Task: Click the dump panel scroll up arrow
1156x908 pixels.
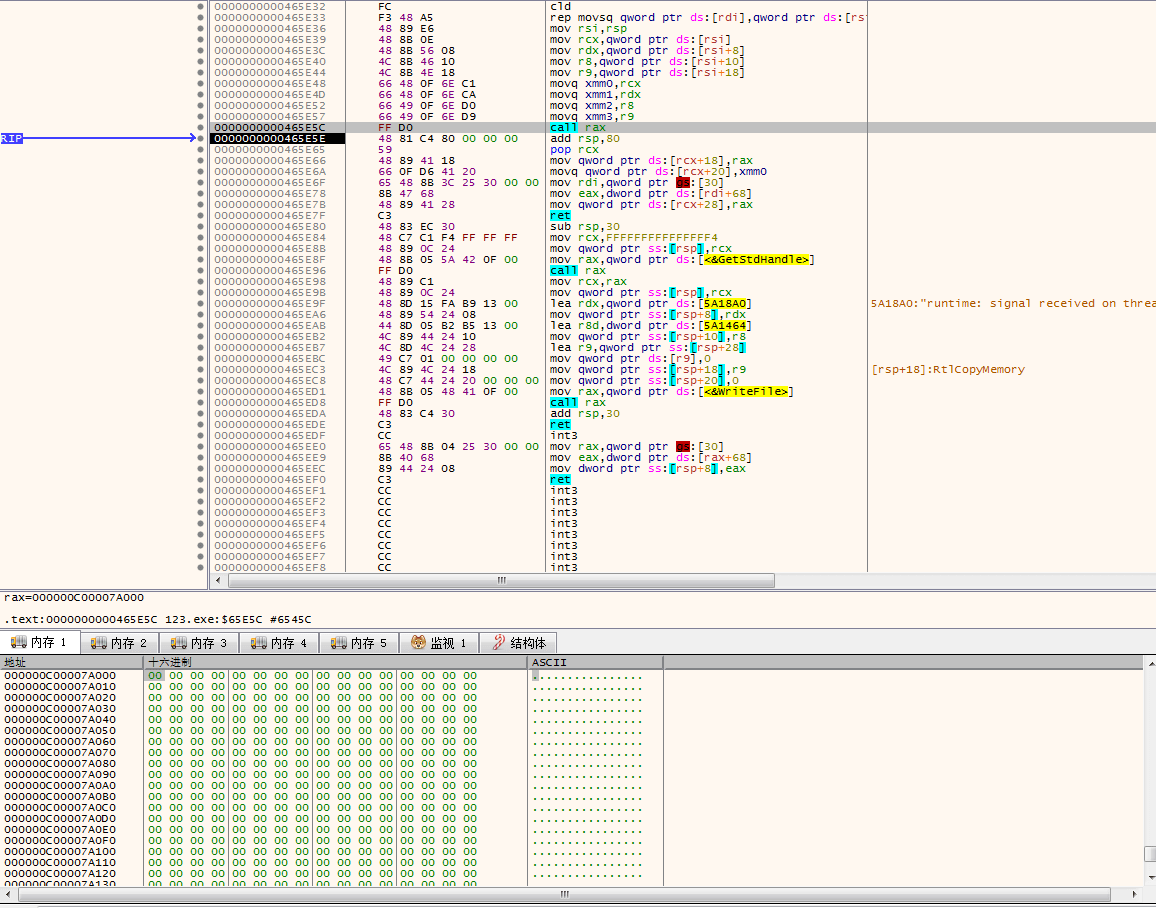Action: click(1150, 664)
